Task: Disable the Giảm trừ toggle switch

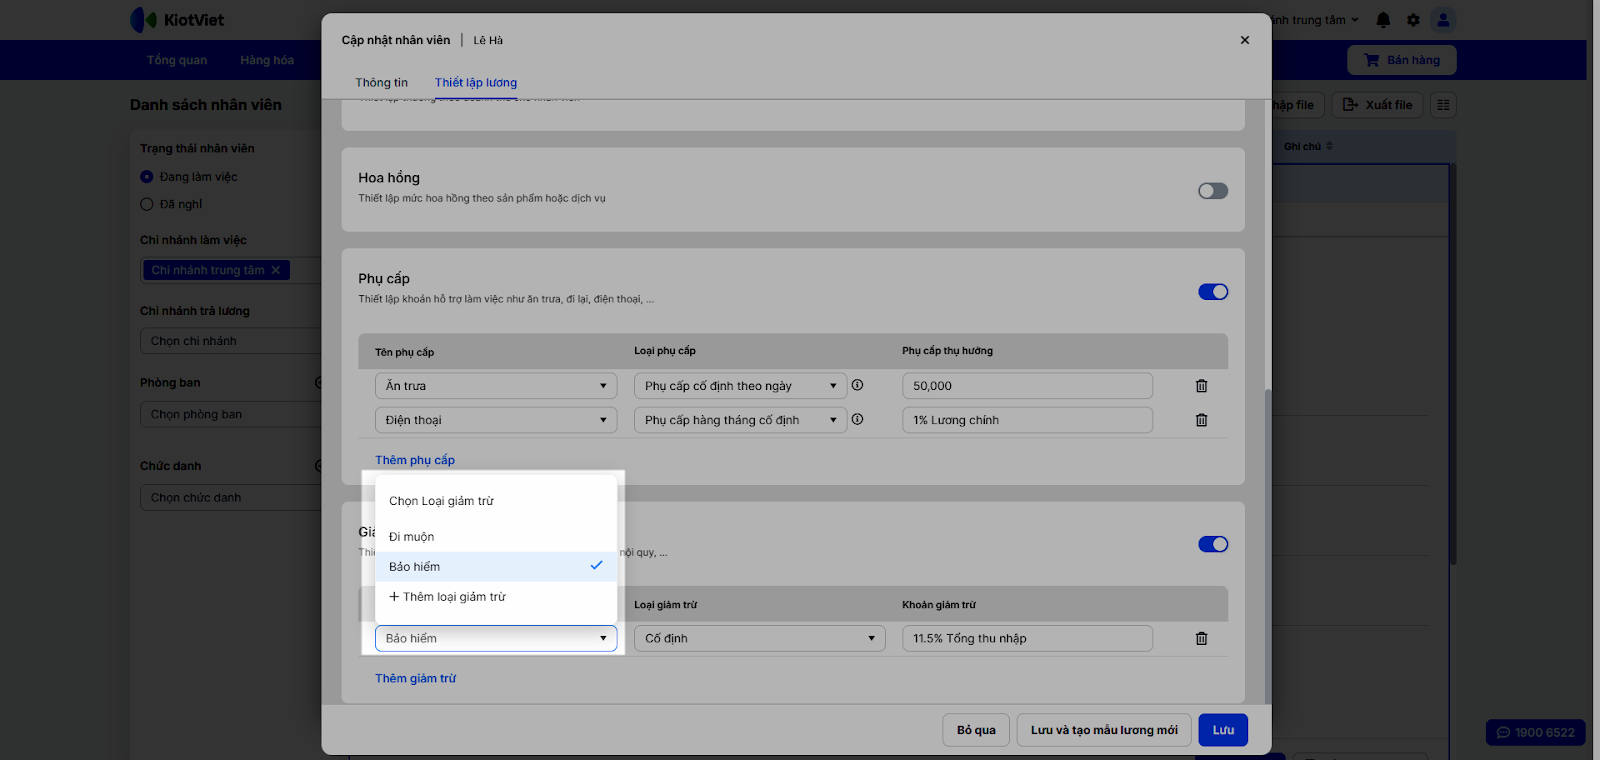Action: (1212, 544)
